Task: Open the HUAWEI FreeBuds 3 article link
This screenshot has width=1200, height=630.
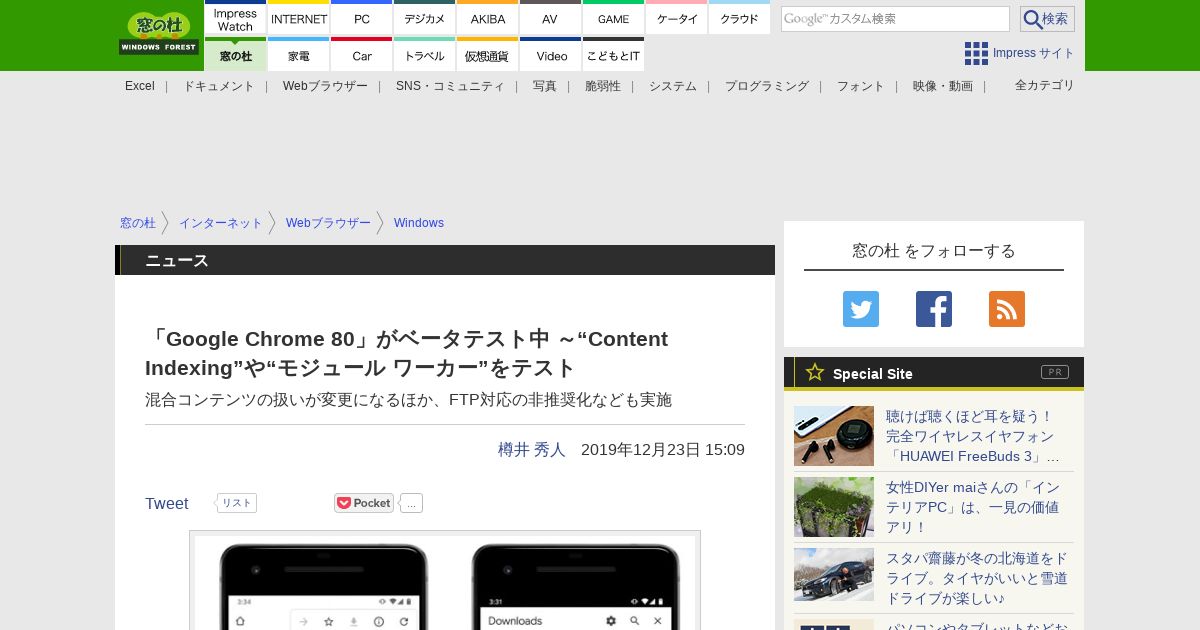Action: pyautogui.click(x=972, y=436)
